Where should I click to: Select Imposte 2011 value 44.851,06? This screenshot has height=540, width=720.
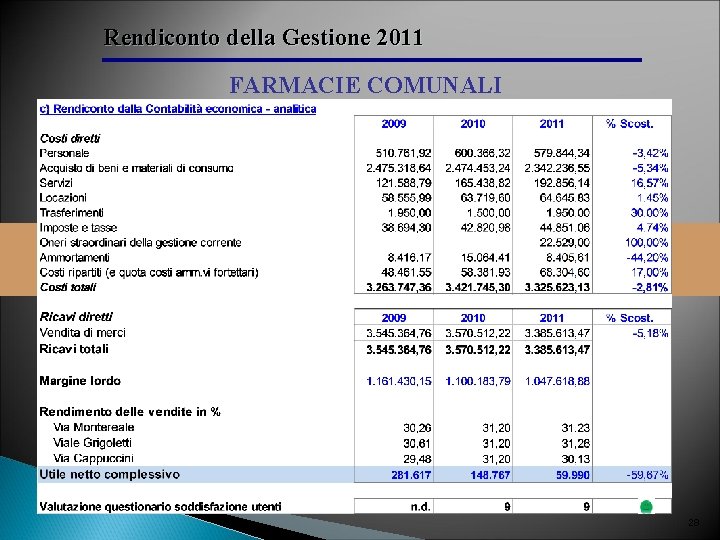[x=564, y=228]
